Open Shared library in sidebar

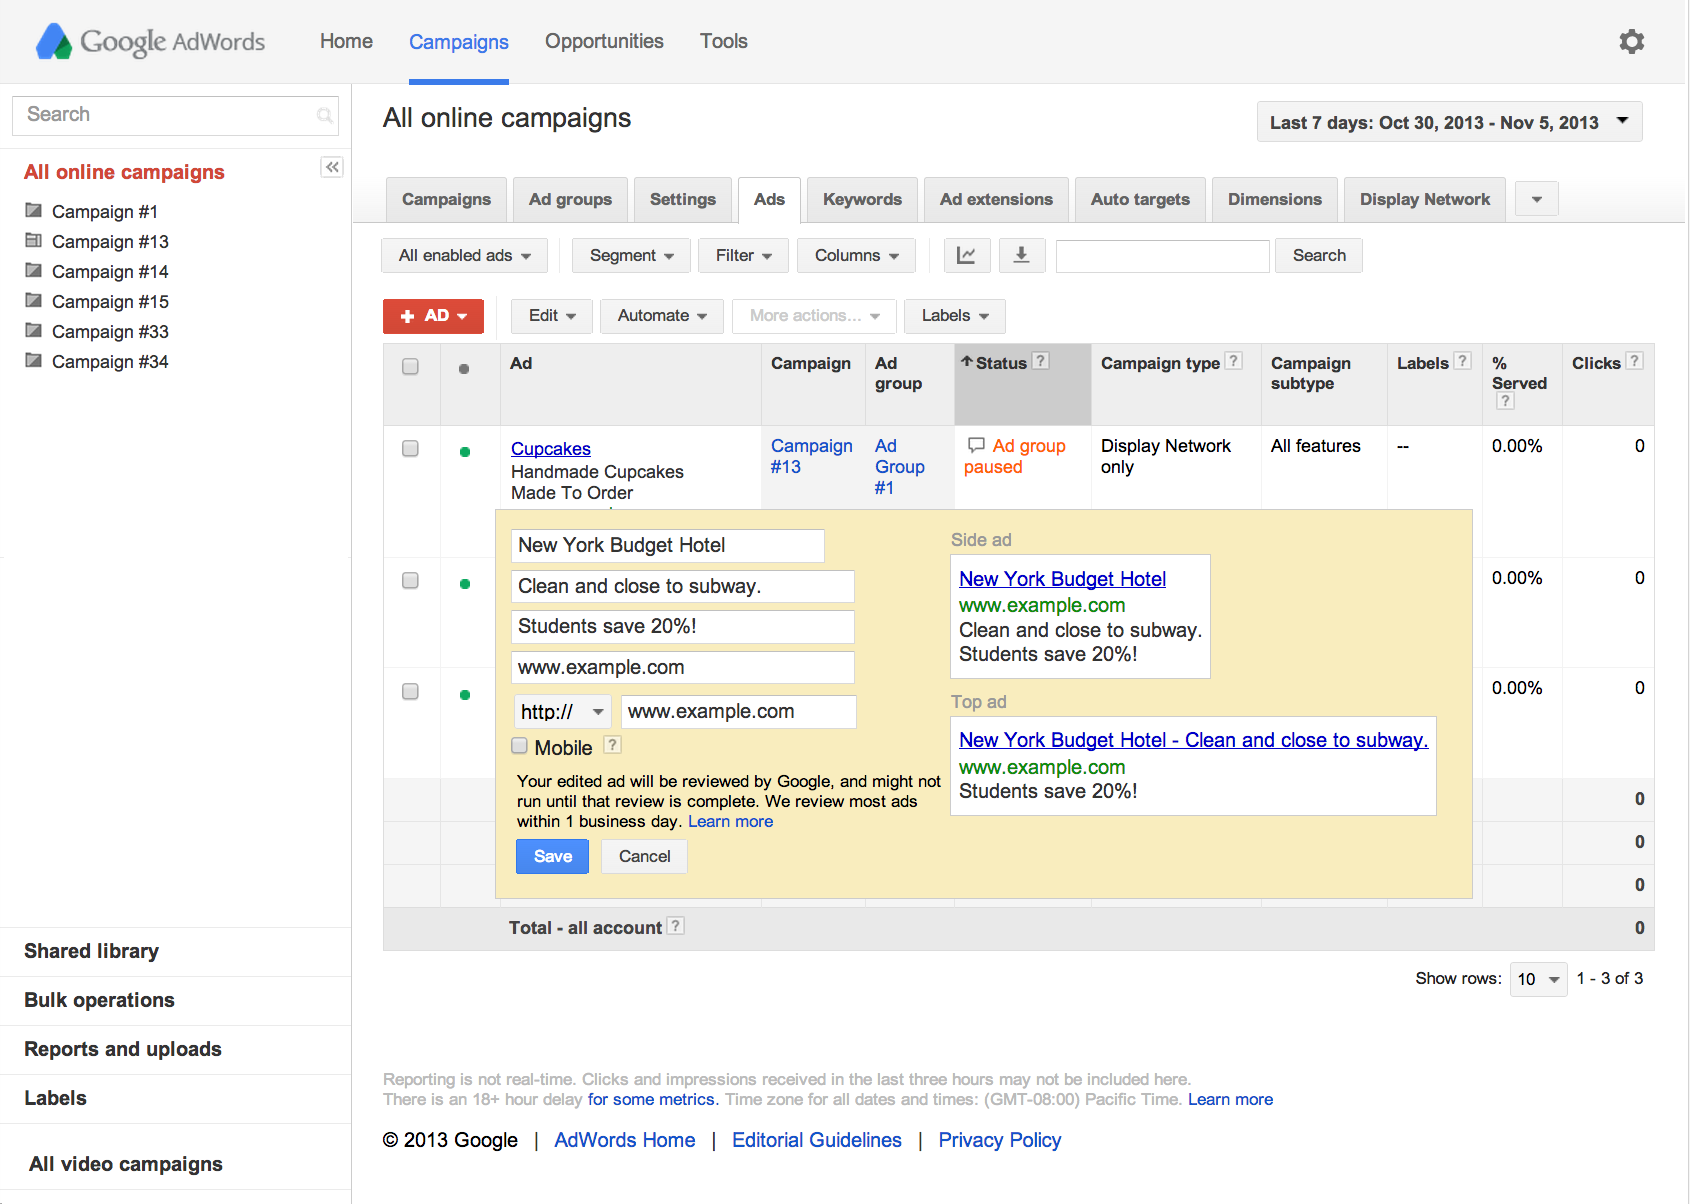coord(91,951)
